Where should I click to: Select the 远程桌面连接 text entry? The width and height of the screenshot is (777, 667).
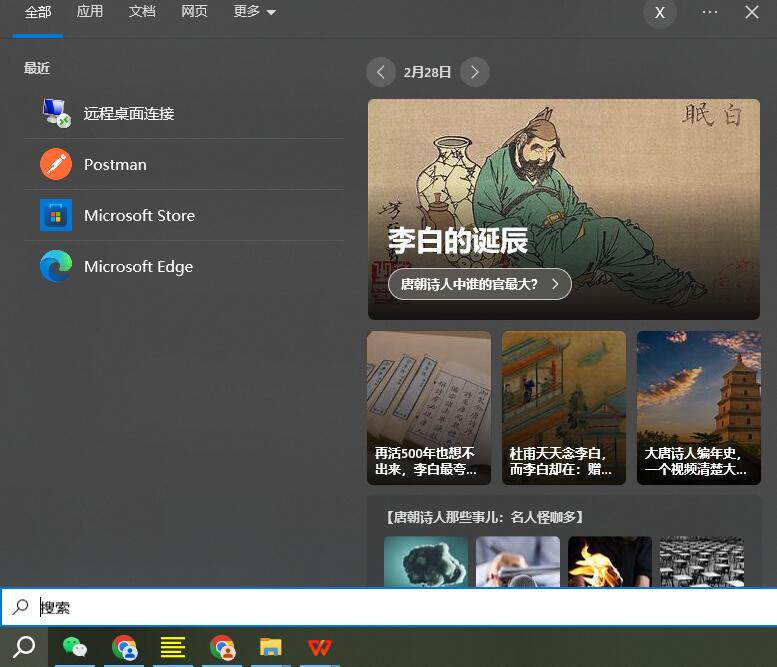(x=129, y=113)
